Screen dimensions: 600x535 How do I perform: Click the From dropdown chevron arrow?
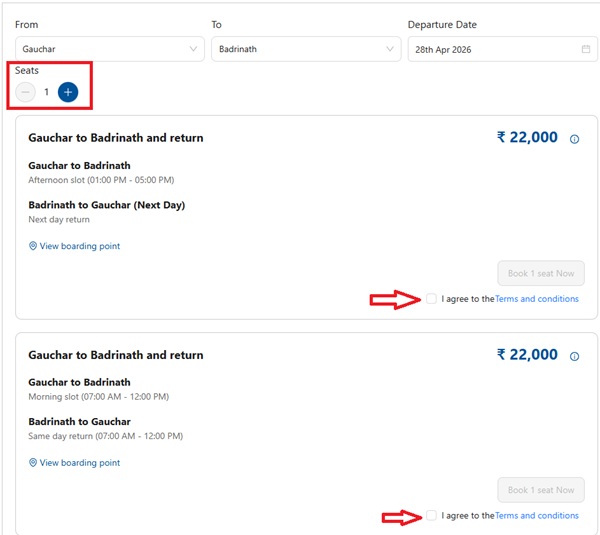[193, 48]
